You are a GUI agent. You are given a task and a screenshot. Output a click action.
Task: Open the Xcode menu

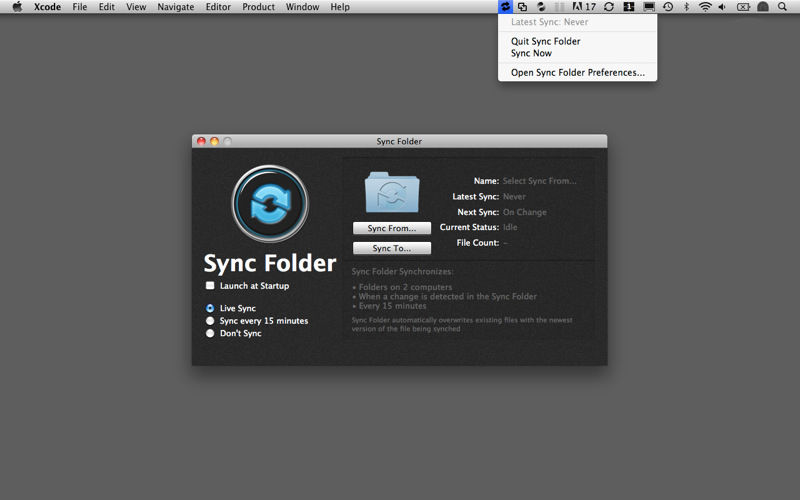(x=47, y=7)
